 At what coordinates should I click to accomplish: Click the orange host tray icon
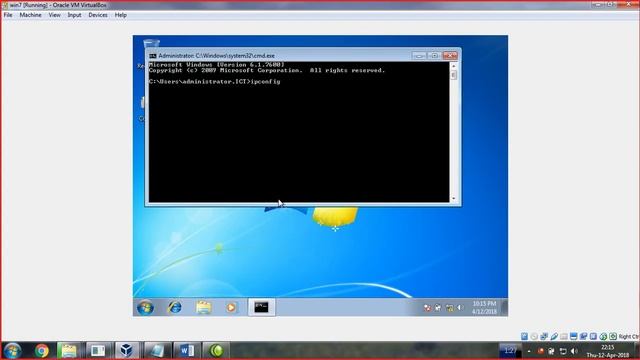[540, 351]
